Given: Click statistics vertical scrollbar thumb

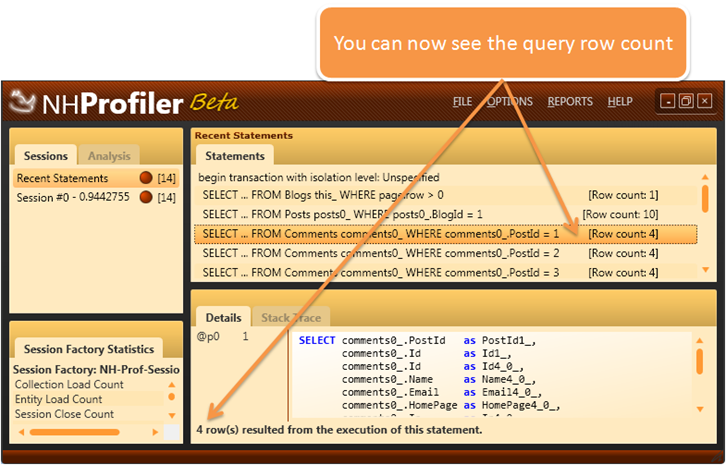Looking at the screenshot, I should click(x=172, y=397).
